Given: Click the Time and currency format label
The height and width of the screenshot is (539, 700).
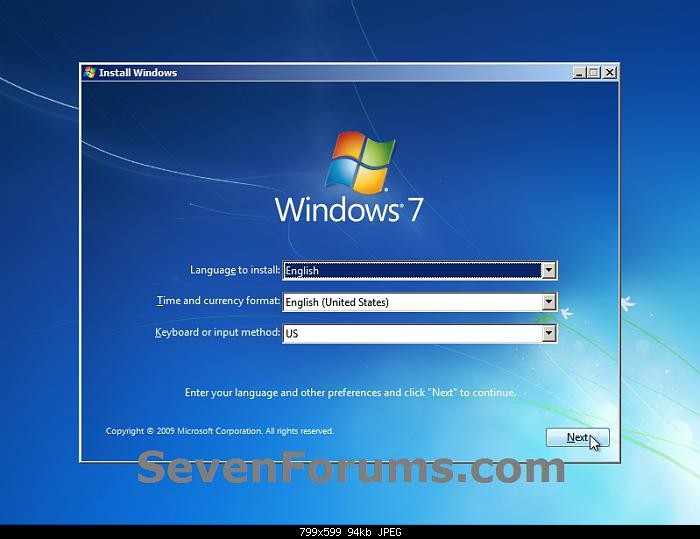Looking at the screenshot, I should (219, 301).
